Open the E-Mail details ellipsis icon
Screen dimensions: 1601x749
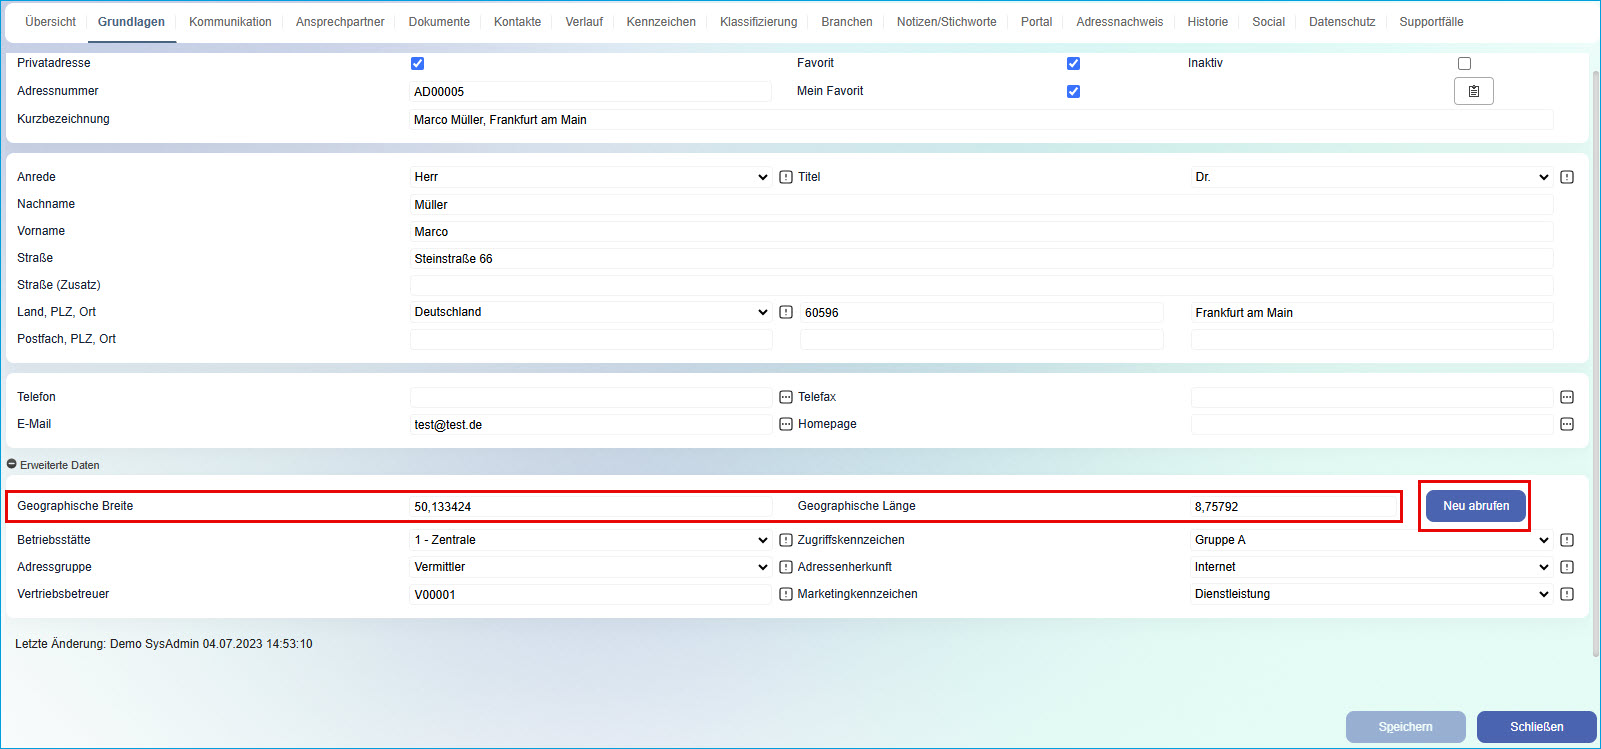coord(786,424)
